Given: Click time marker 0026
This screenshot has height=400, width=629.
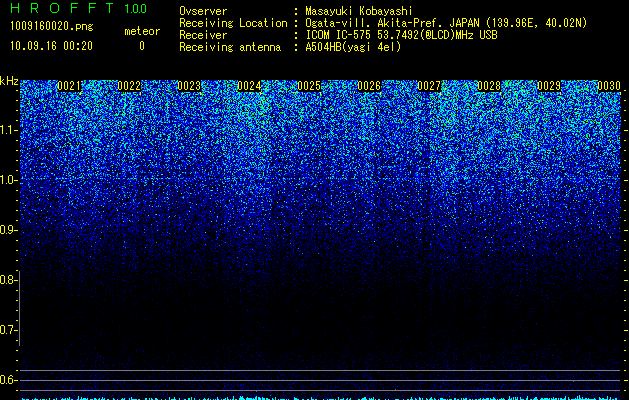Looking at the screenshot, I should click(369, 86).
